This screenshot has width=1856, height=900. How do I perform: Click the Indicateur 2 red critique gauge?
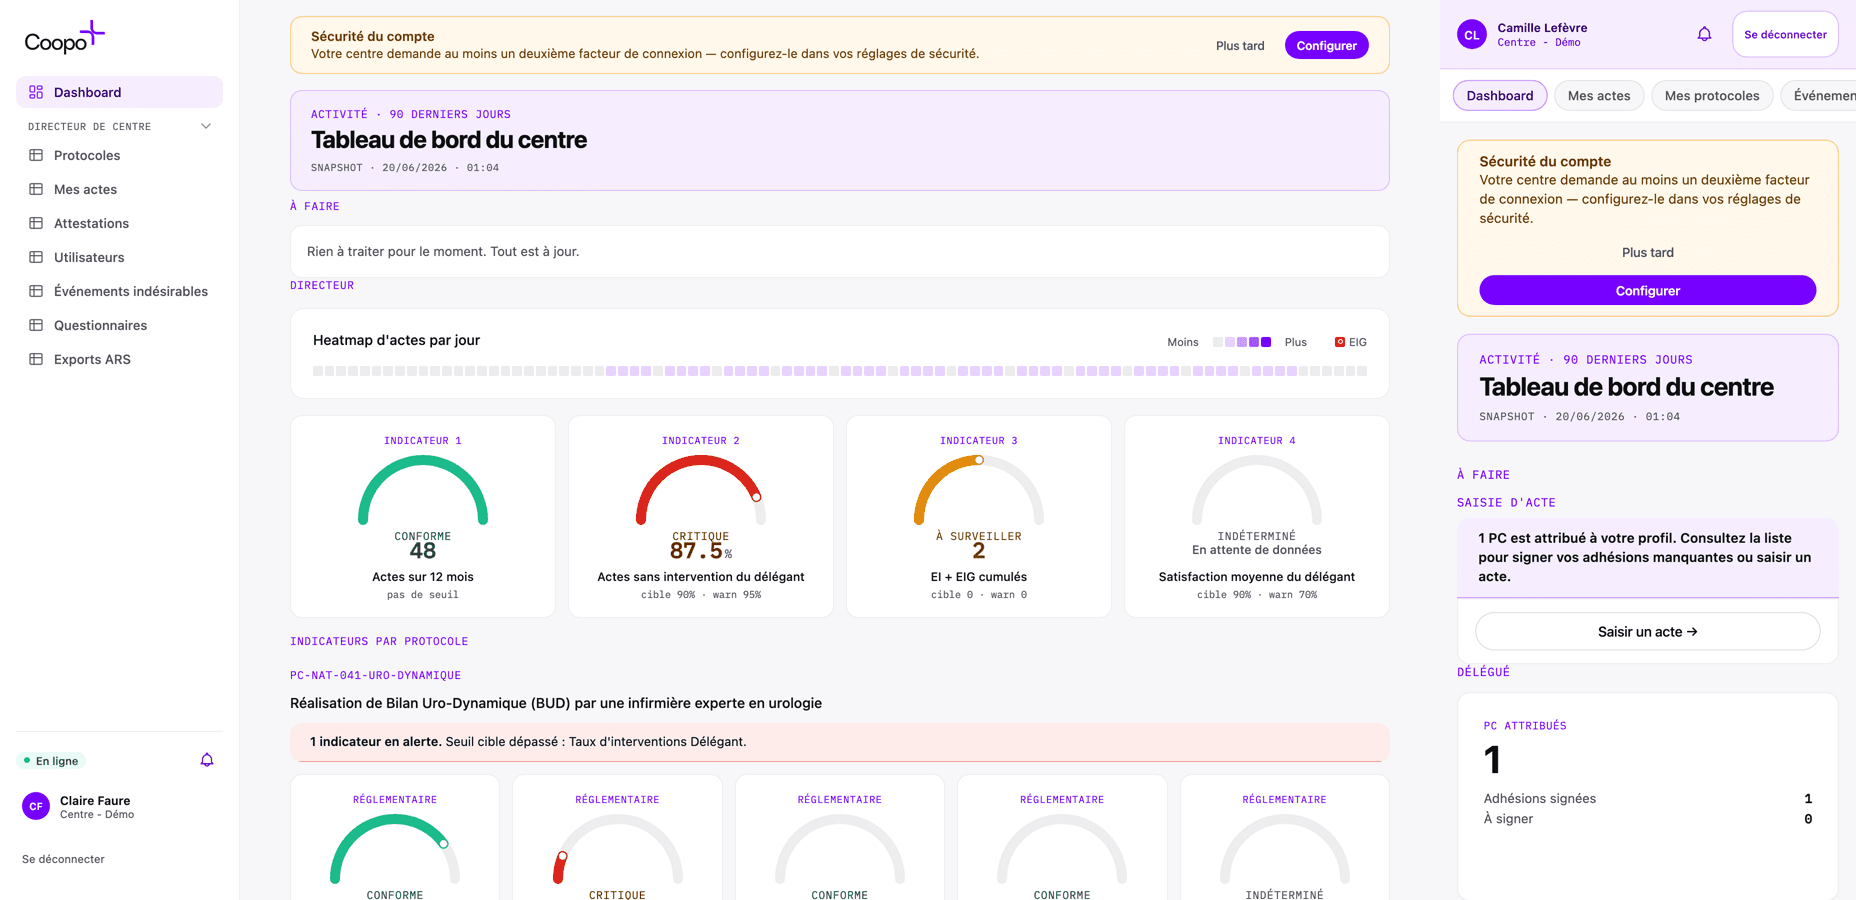coord(701,490)
